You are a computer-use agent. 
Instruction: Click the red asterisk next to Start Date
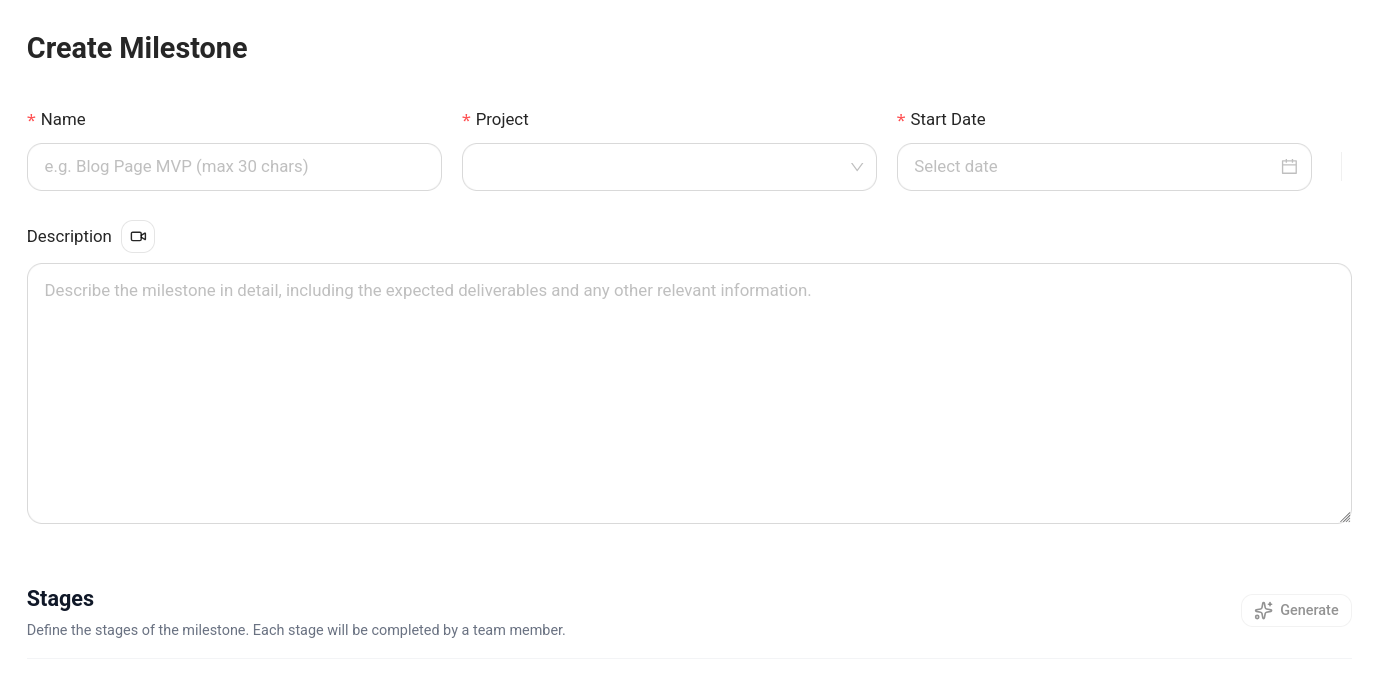pyautogui.click(x=901, y=121)
